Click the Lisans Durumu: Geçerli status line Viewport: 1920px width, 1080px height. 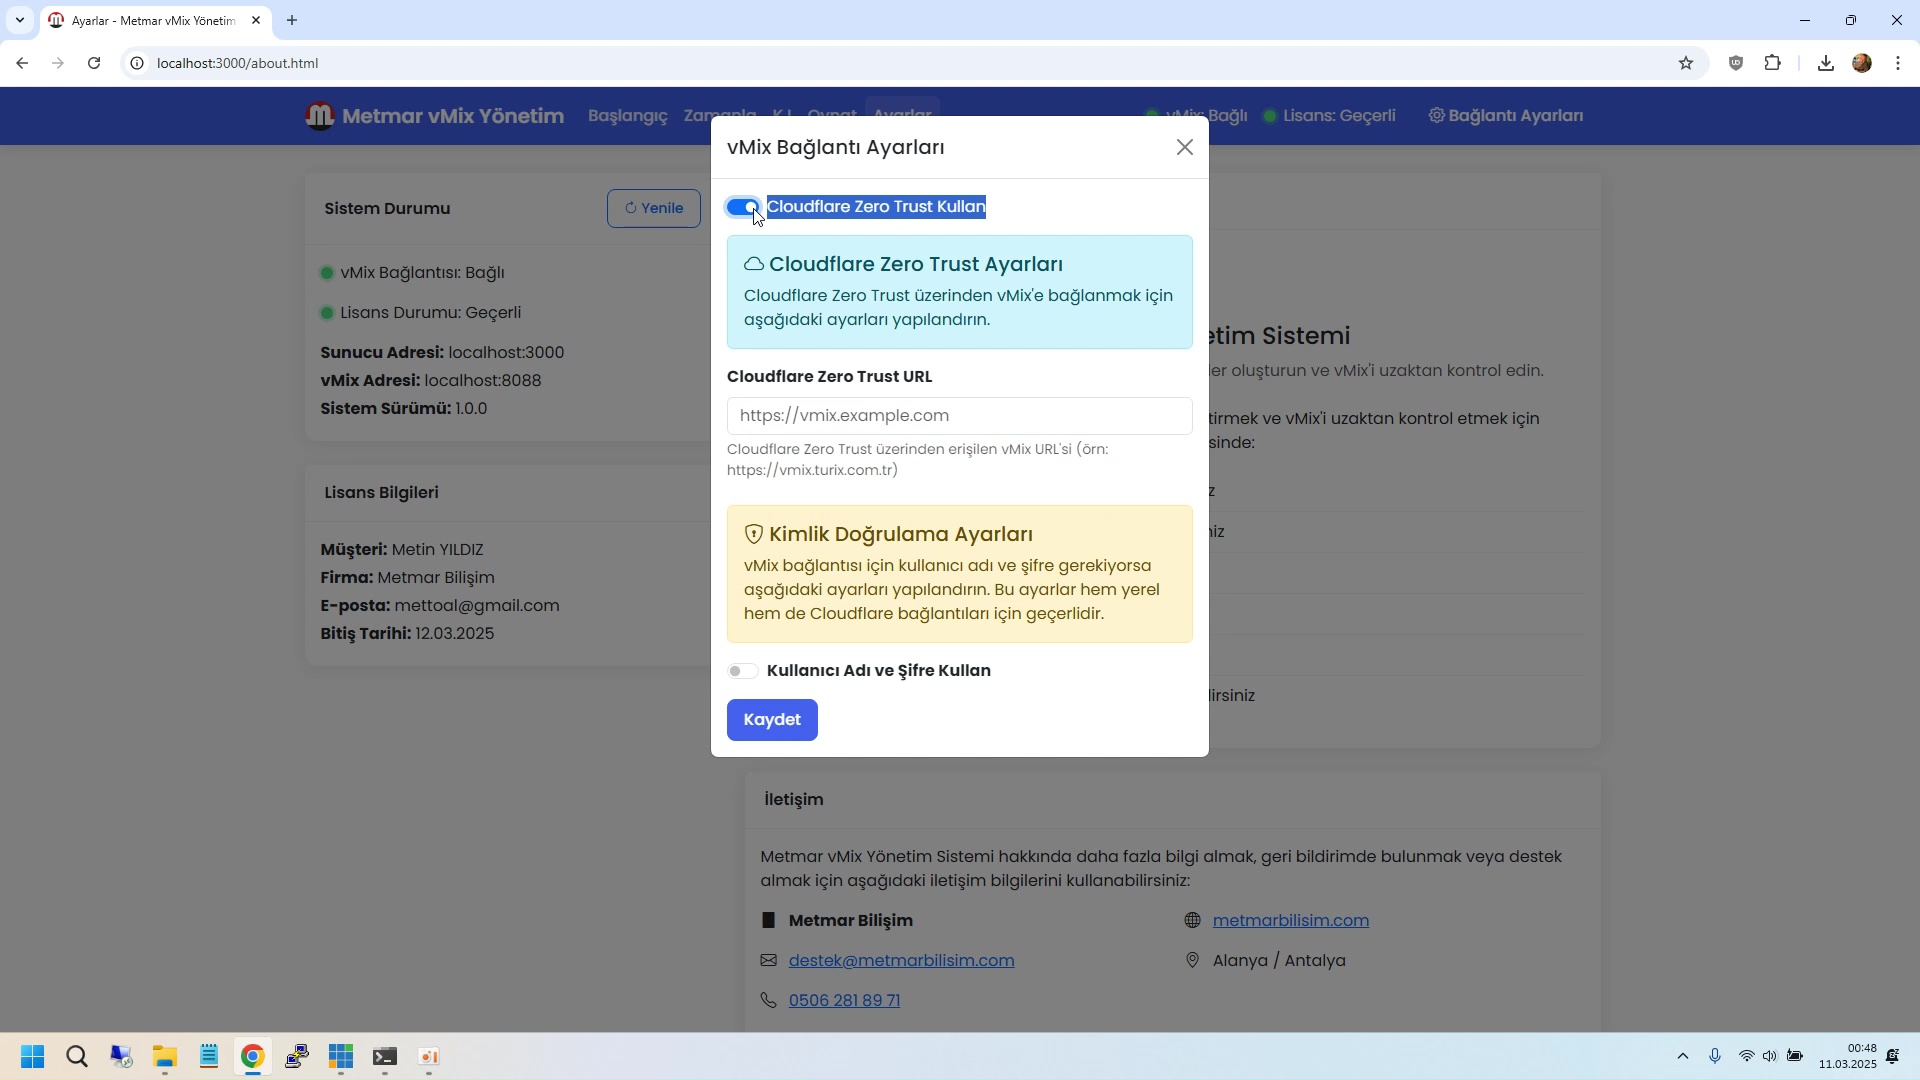[x=421, y=313]
